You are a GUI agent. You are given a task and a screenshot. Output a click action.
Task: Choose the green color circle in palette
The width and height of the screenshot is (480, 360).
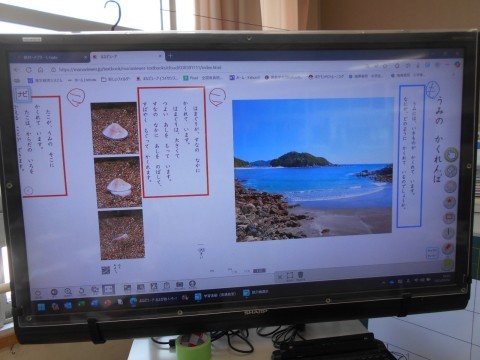tap(448, 264)
